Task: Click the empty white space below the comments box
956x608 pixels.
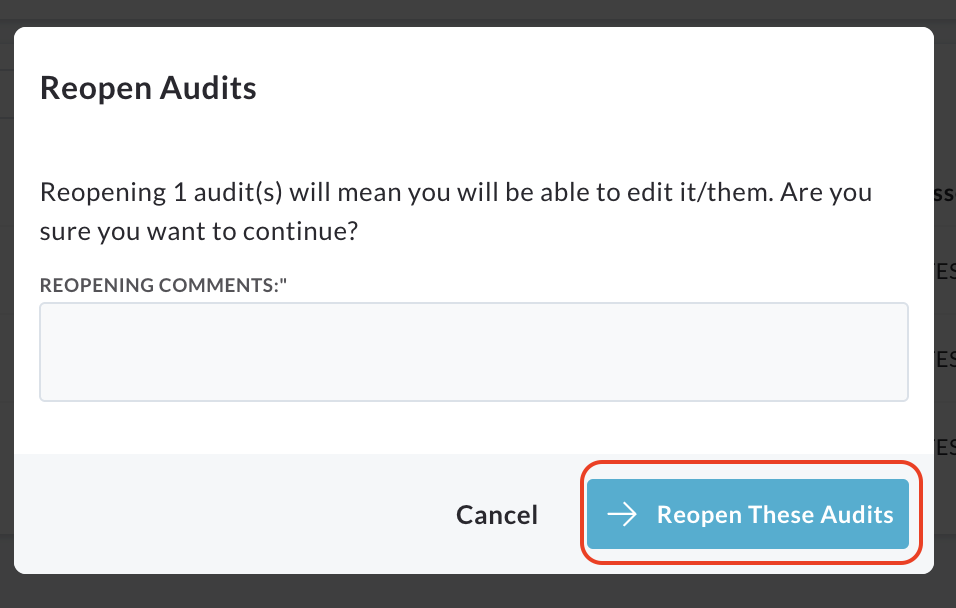Action: tap(474, 427)
